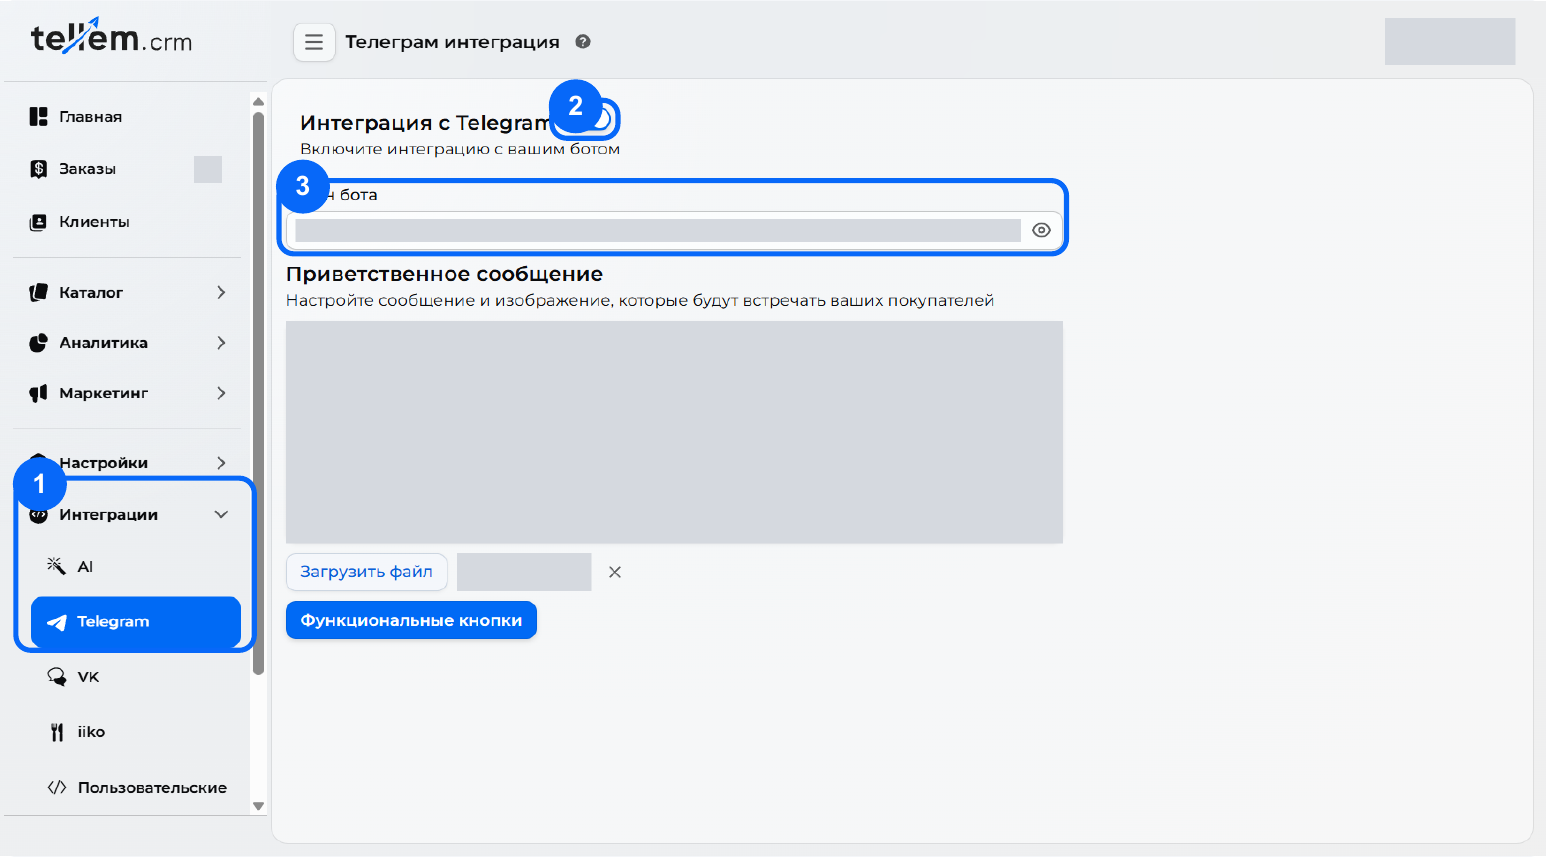The height and width of the screenshot is (857, 1546).
Task: Toggle the hamburger sidebar menu button
Action: click(314, 42)
